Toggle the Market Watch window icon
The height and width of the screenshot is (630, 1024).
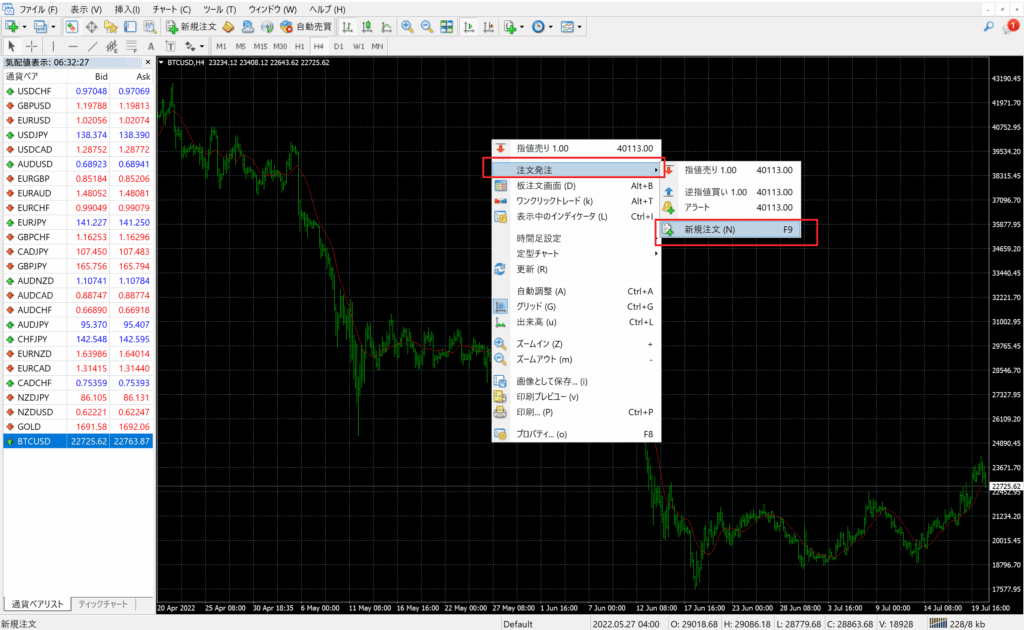pos(71,27)
